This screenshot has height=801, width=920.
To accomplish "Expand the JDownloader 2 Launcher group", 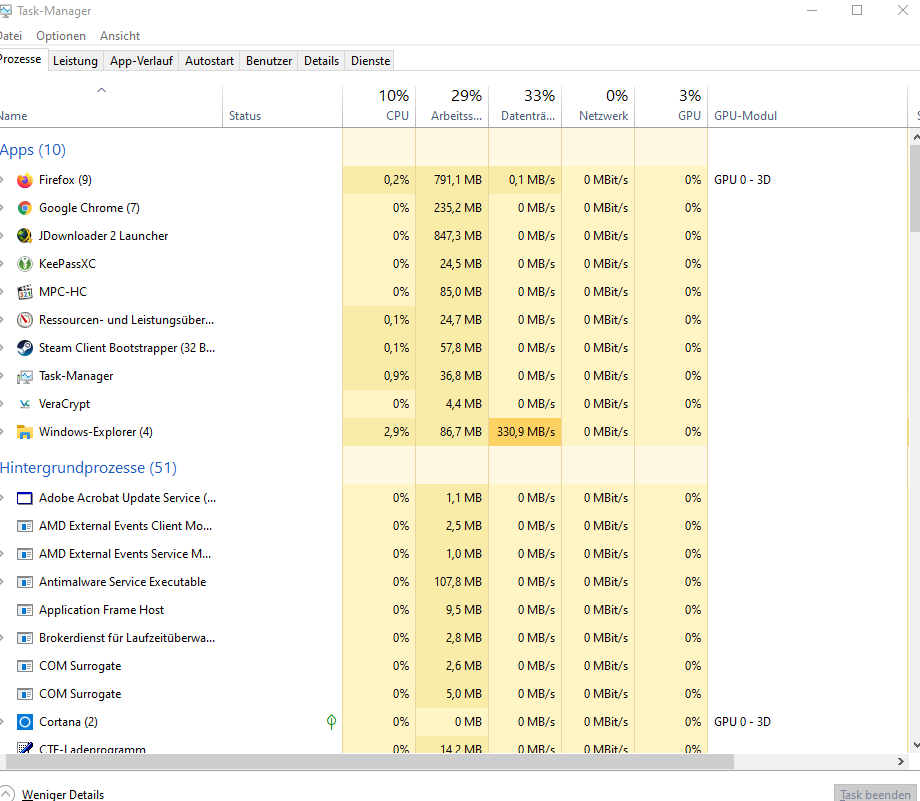I will [2, 236].
